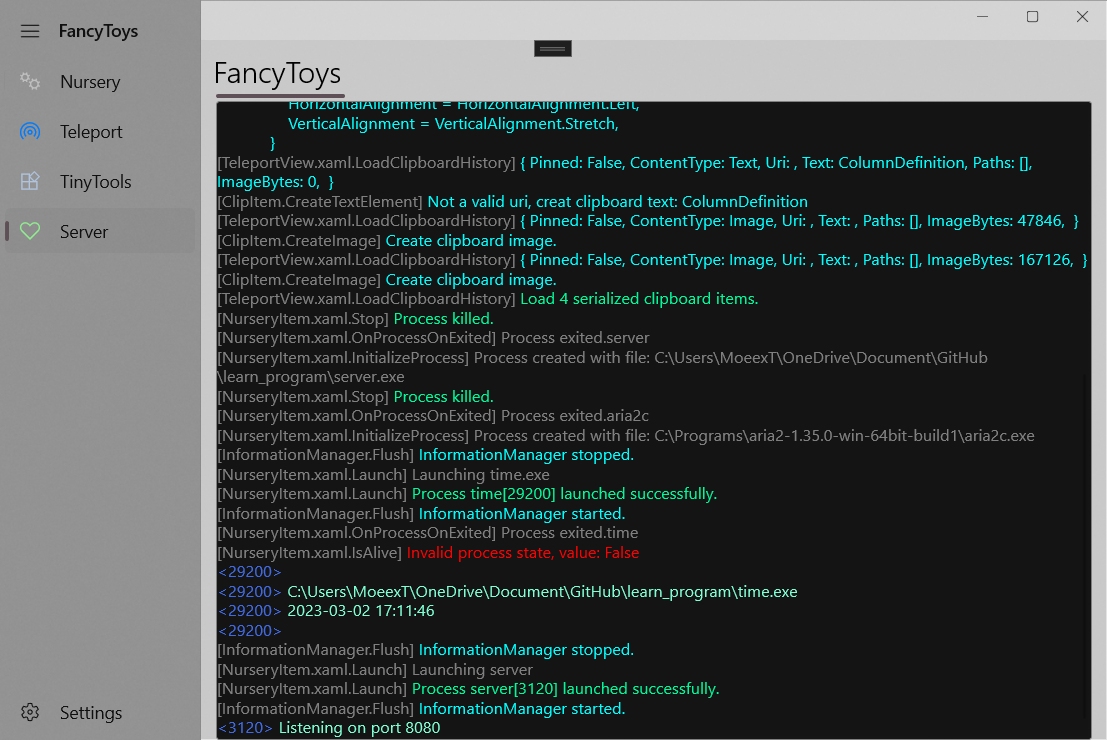Select the Server navigation item
Screen dimensions: 1107x740
coord(84,232)
